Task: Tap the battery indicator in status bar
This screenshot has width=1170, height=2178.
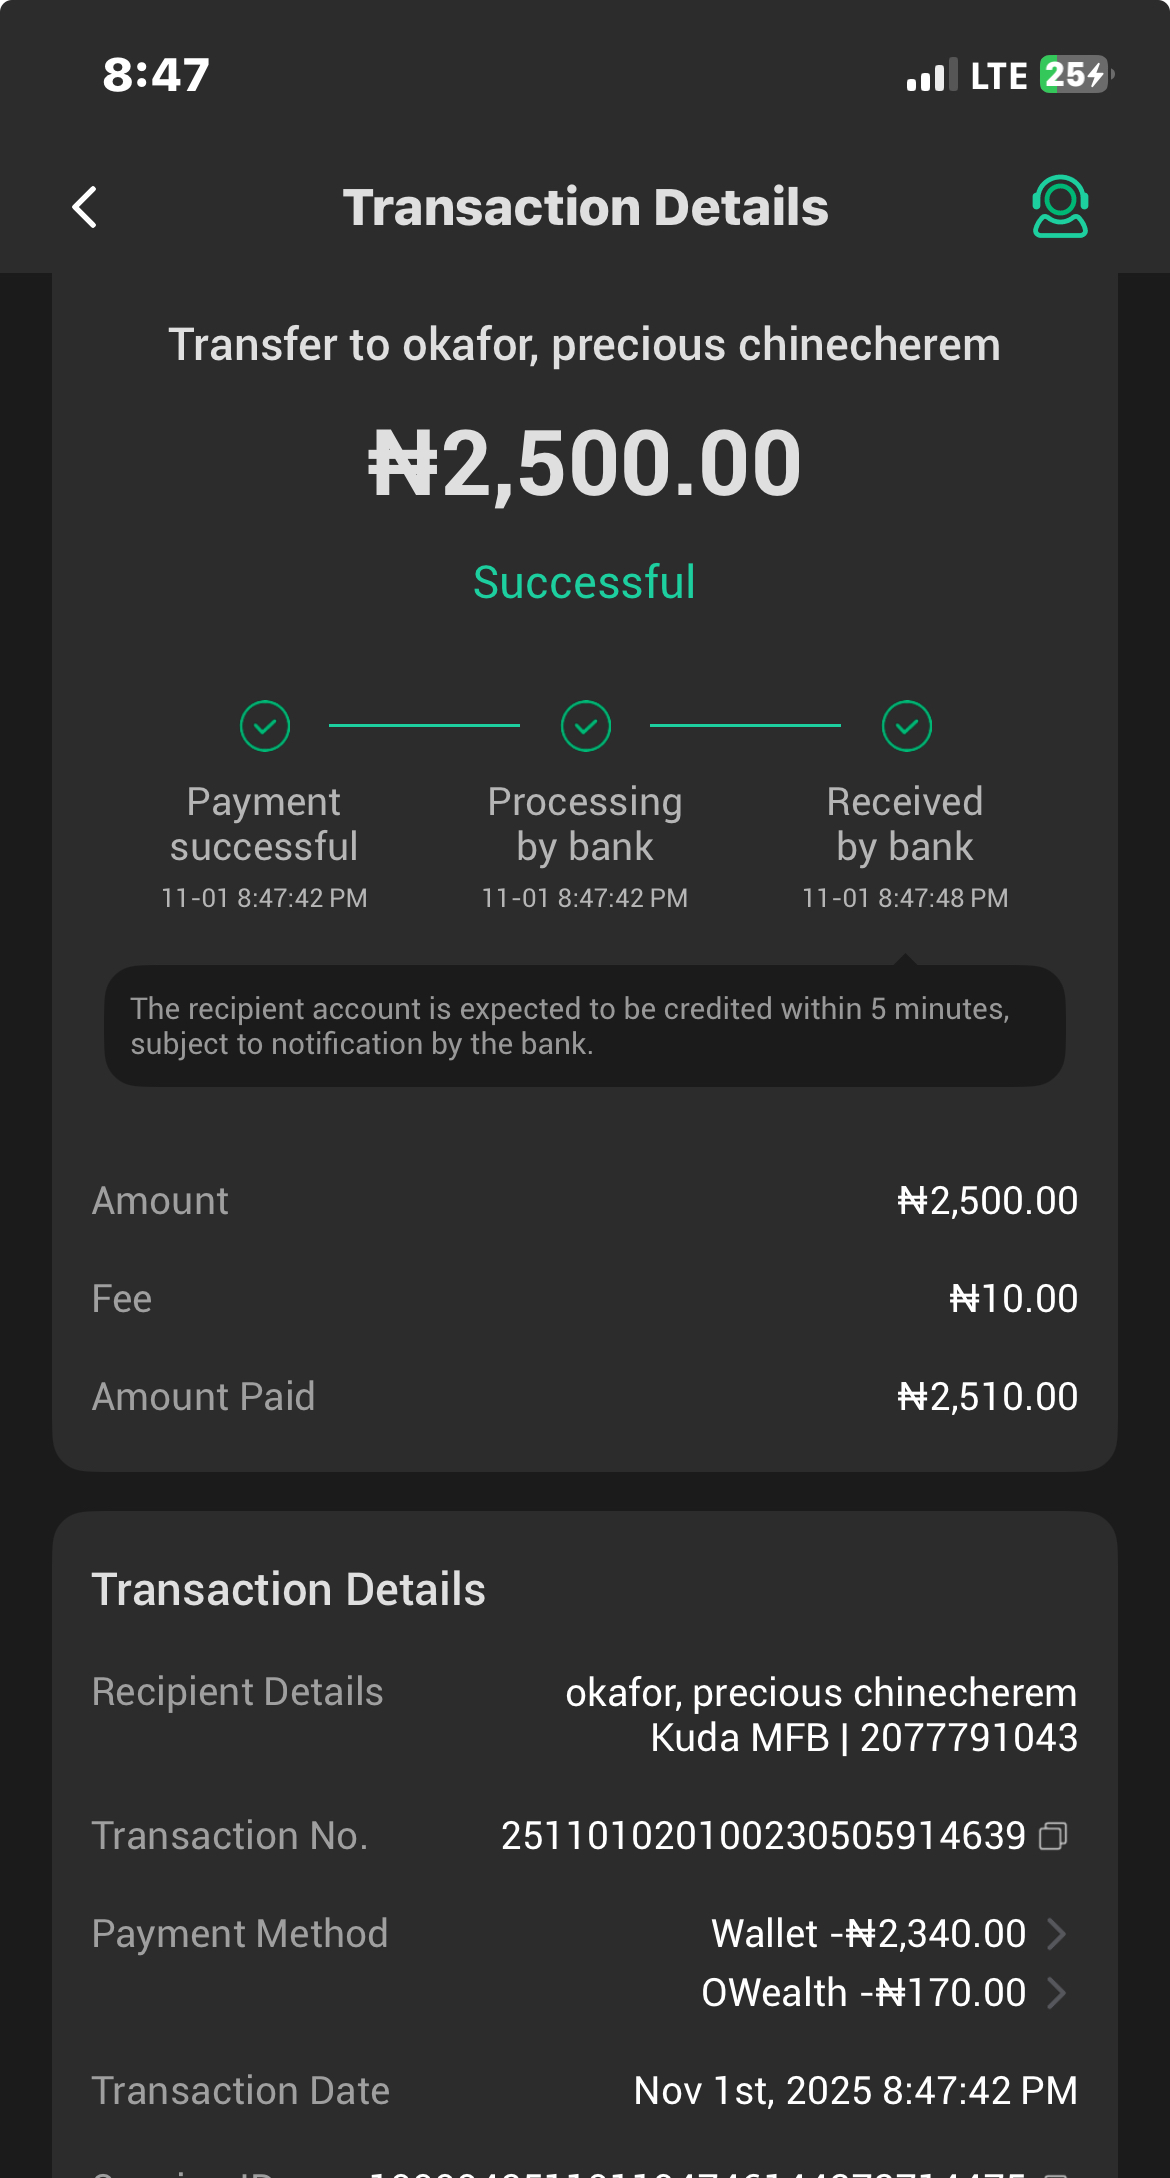Action: coord(1075,75)
